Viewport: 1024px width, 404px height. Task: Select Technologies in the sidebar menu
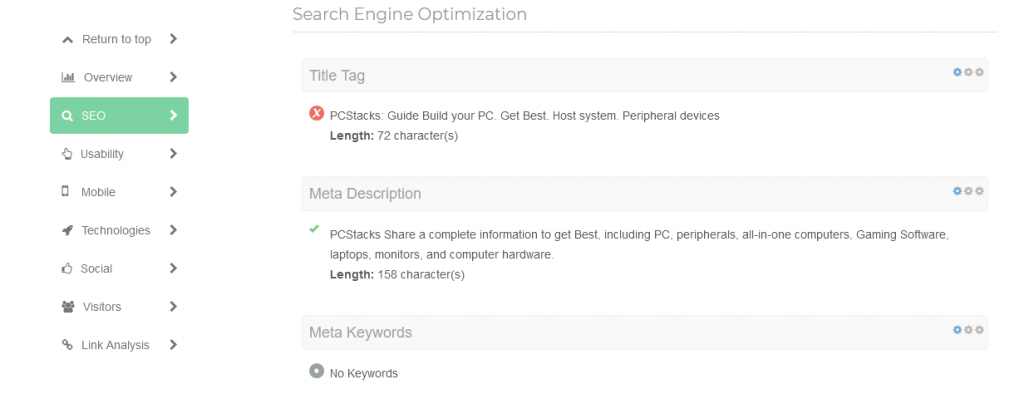(x=120, y=230)
